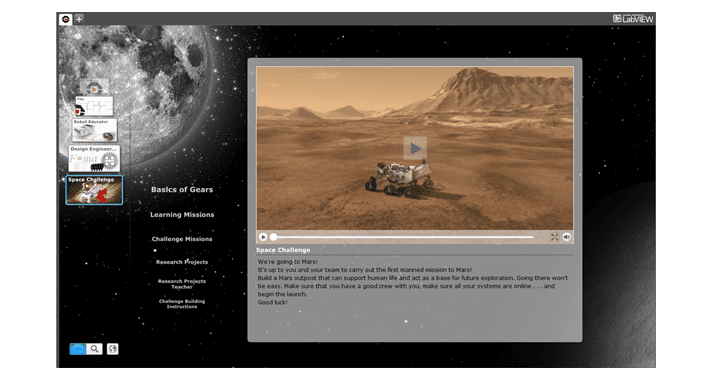Mute the video with the speaker icon
This screenshot has width=713, height=380.
point(567,237)
